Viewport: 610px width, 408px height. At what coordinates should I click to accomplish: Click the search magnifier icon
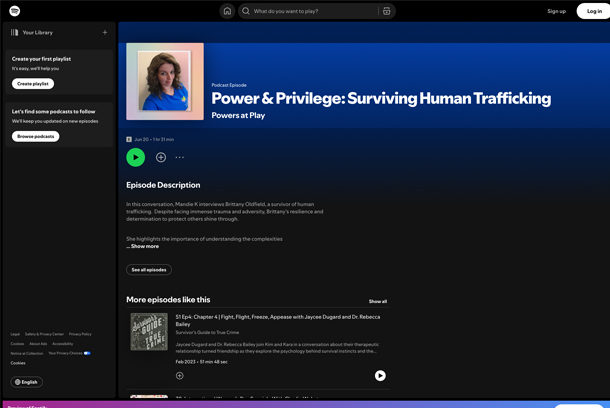246,11
